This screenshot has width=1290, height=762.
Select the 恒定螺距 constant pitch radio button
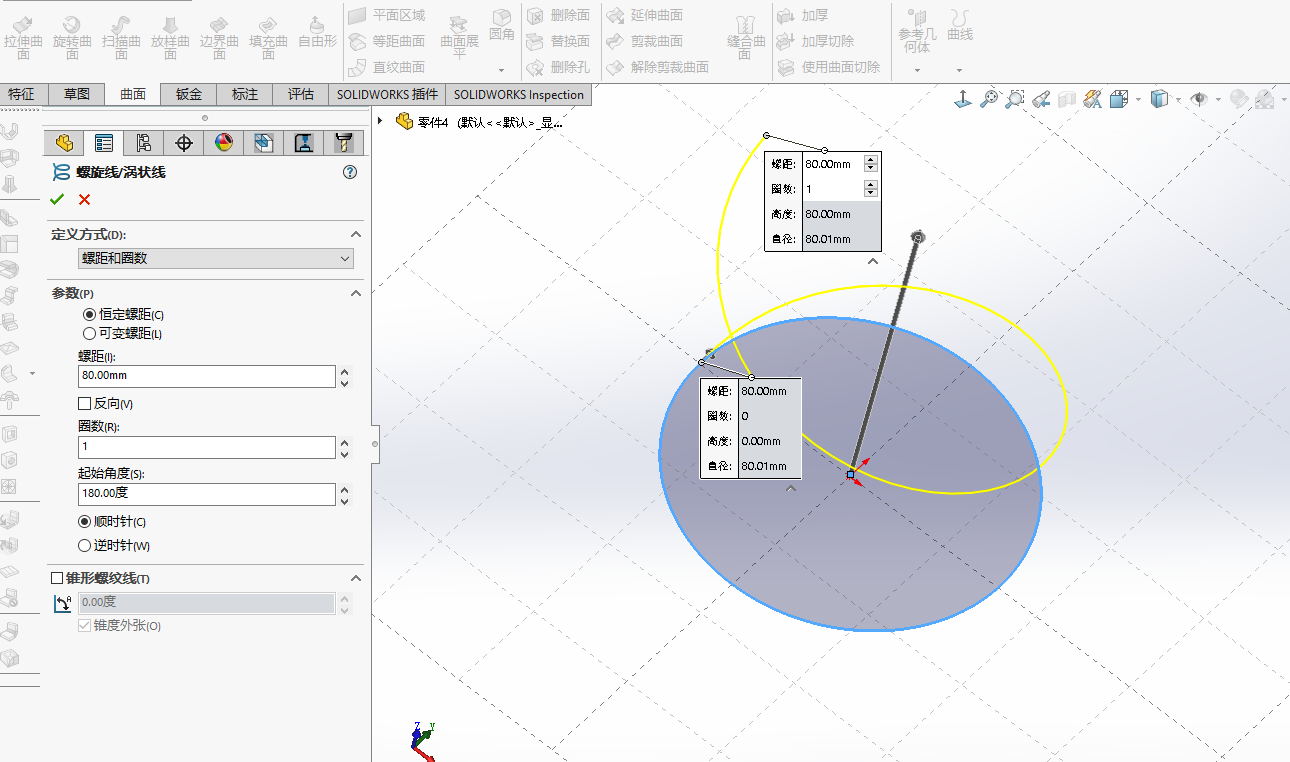point(90,314)
